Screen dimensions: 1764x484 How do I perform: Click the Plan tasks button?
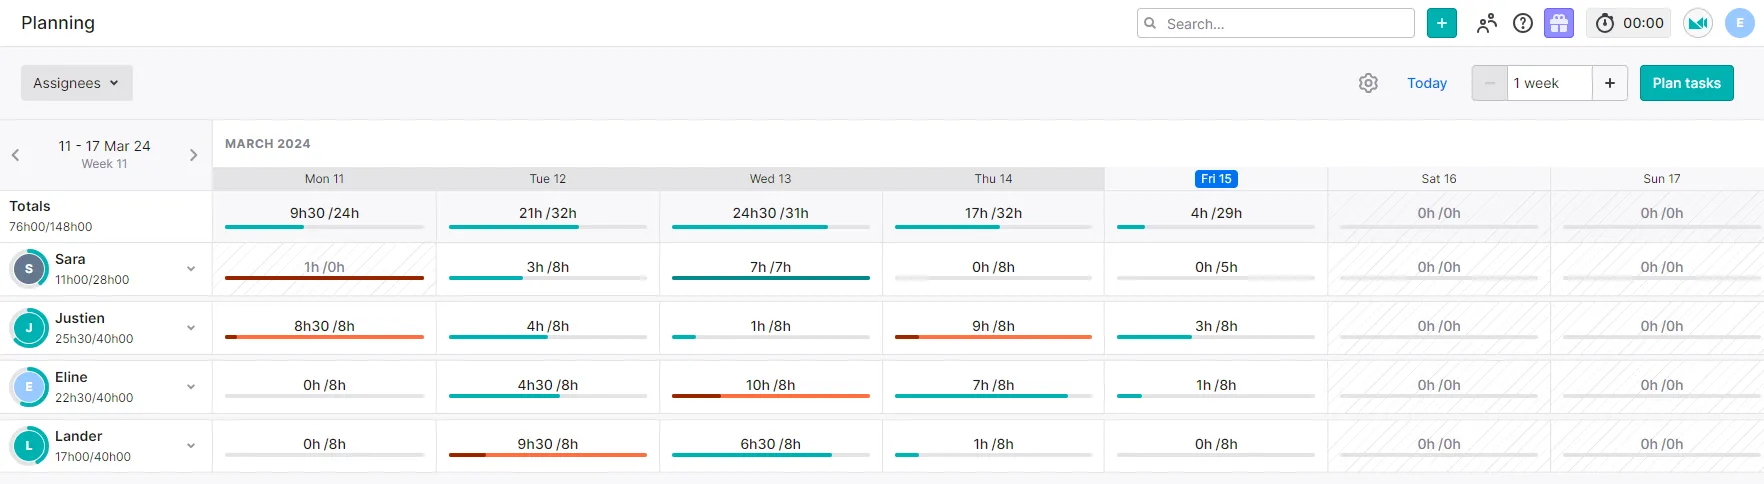(1686, 83)
